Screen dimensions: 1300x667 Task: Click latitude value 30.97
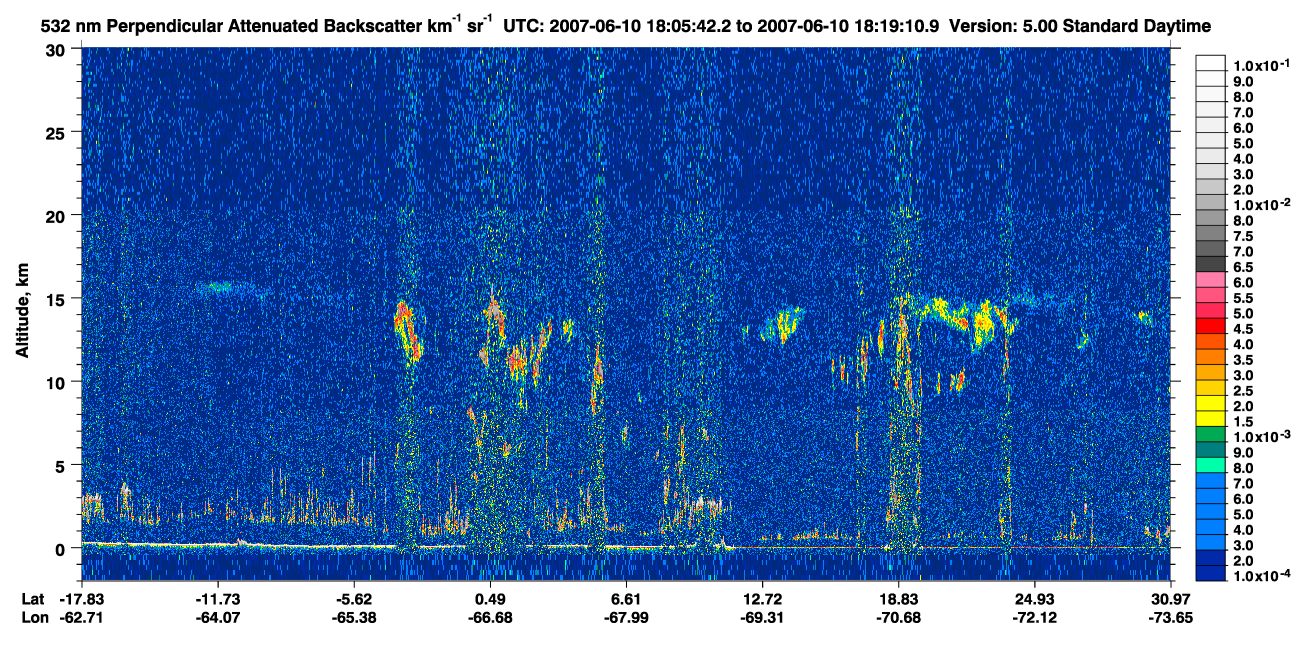coord(1171,599)
